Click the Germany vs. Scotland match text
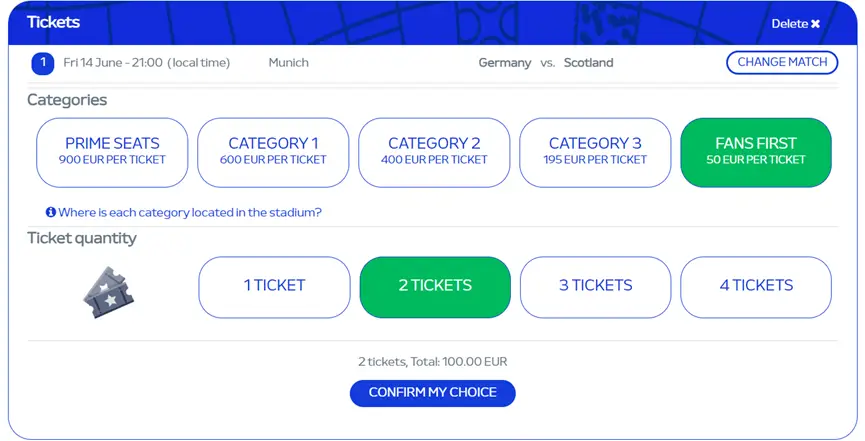This screenshot has height=441, width=865. pyautogui.click(x=546, y=63)
